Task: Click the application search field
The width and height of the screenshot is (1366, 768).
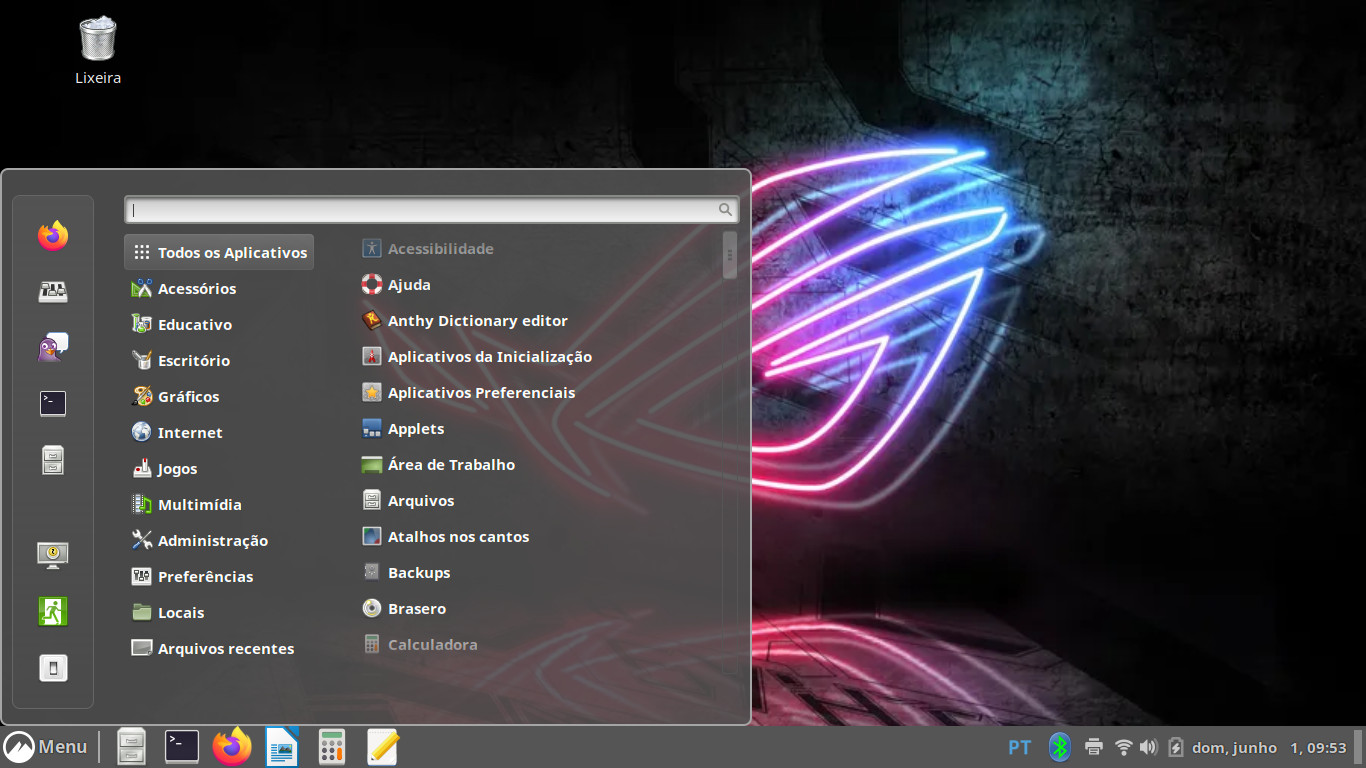Action: [425, 210]
